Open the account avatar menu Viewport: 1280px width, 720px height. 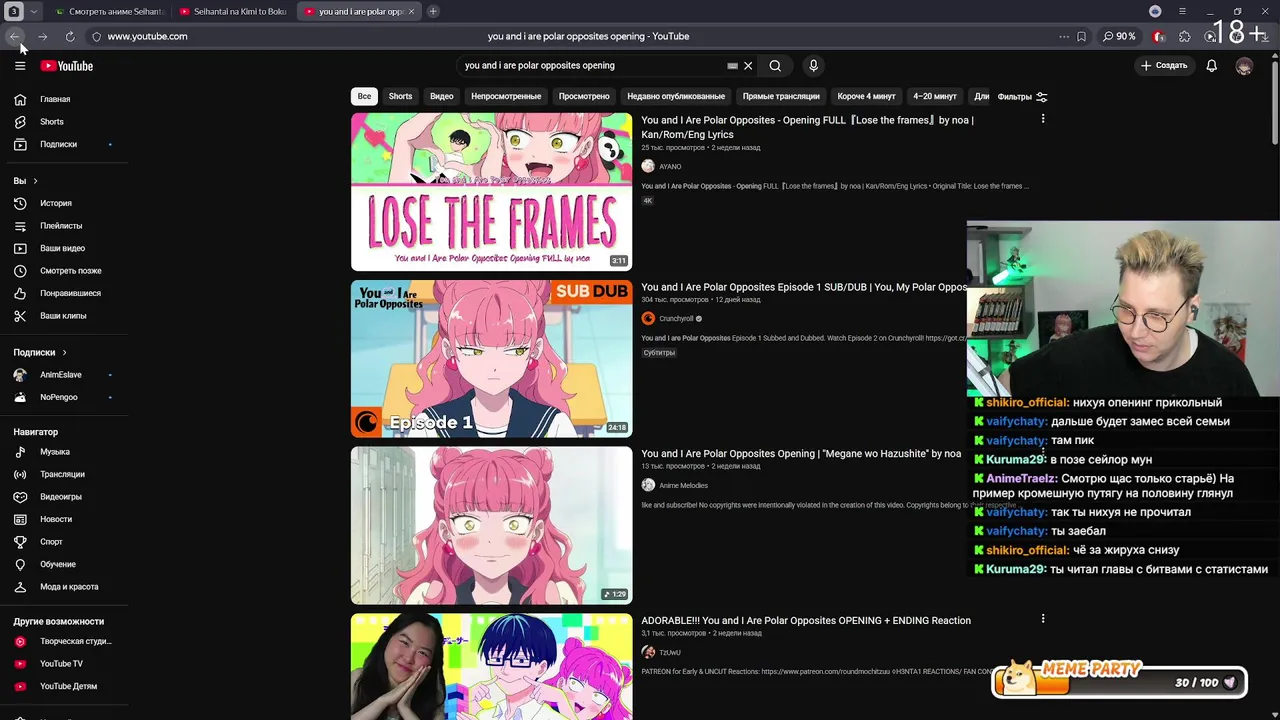pyautogui.click(x=1244, y=66)
